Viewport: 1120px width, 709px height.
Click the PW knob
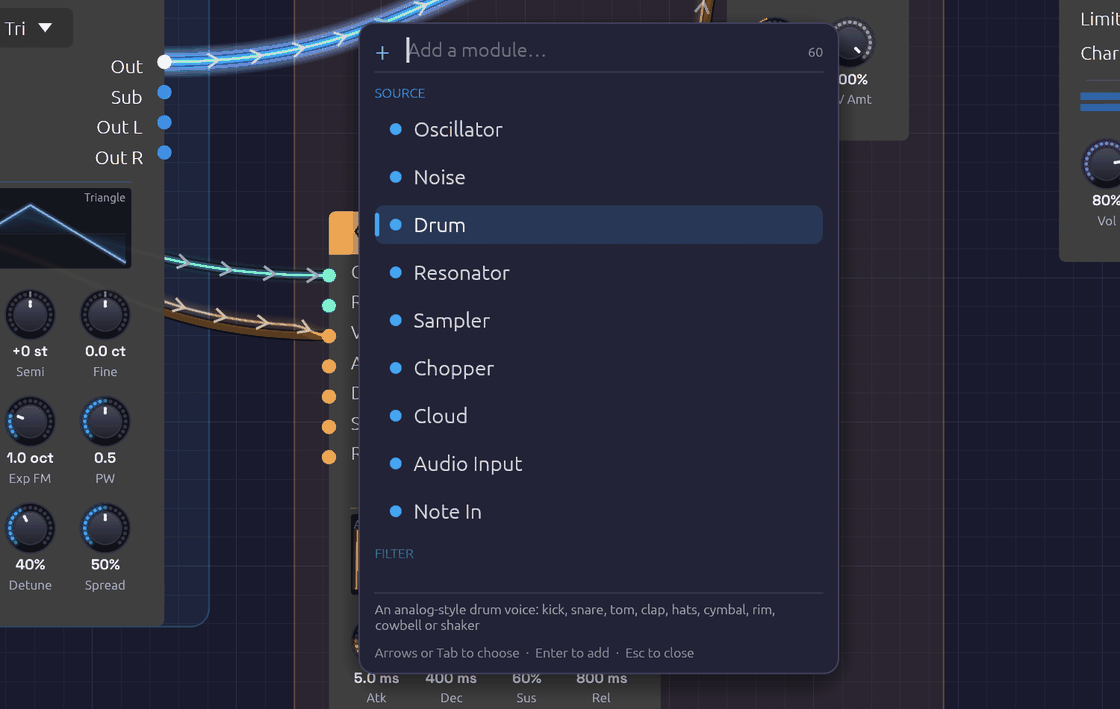(x=105, y=421)
